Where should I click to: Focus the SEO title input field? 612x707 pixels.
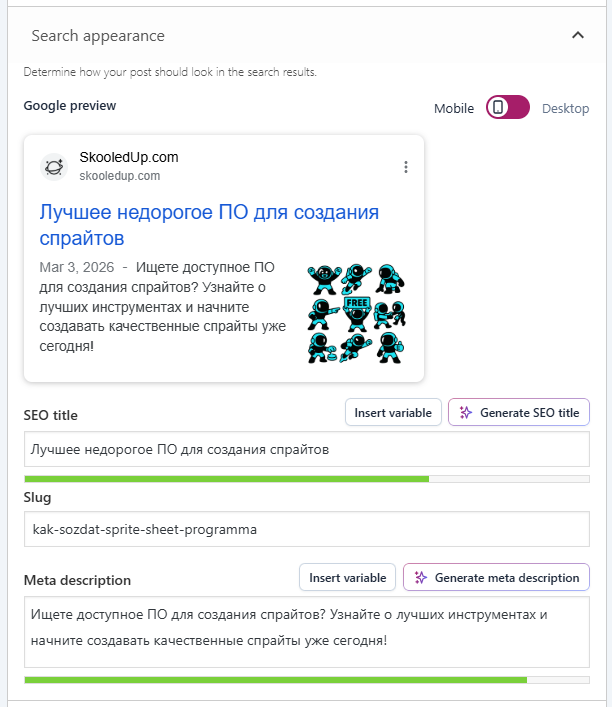pos(306,450)
